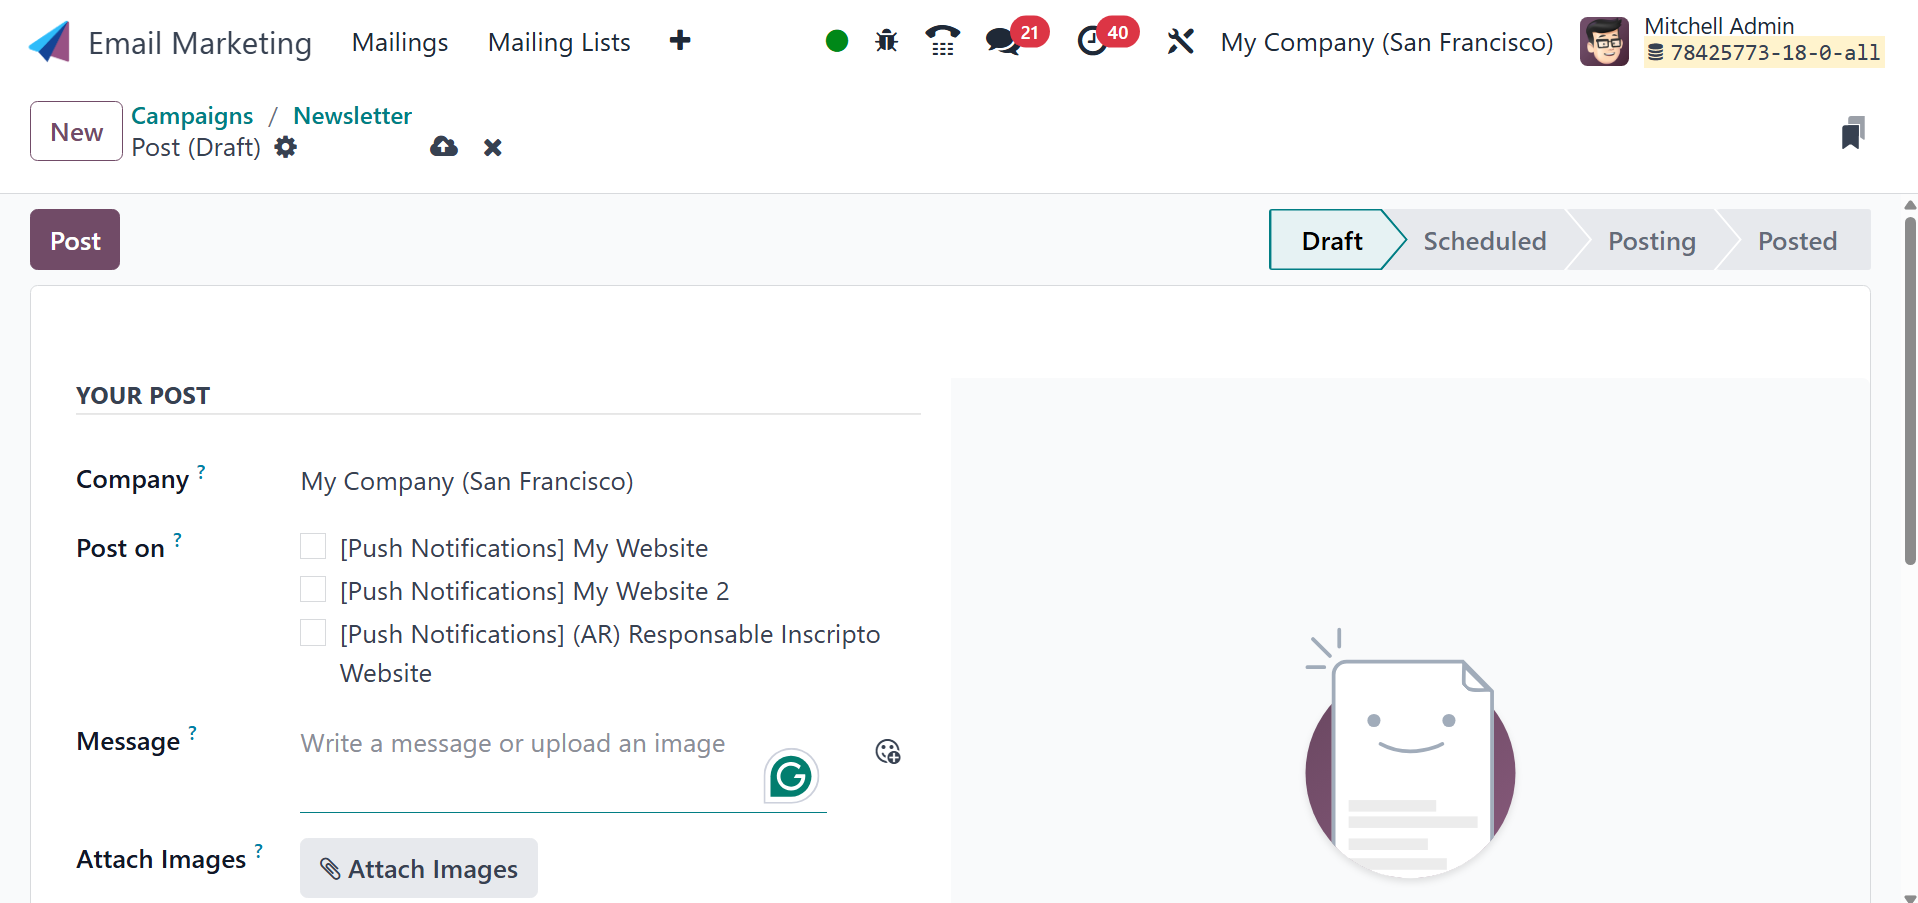The height and width of the screenshot is (903, 1918).
Task: Click the purple Post button
Action: pyautogui.click(x=75, y=240)
